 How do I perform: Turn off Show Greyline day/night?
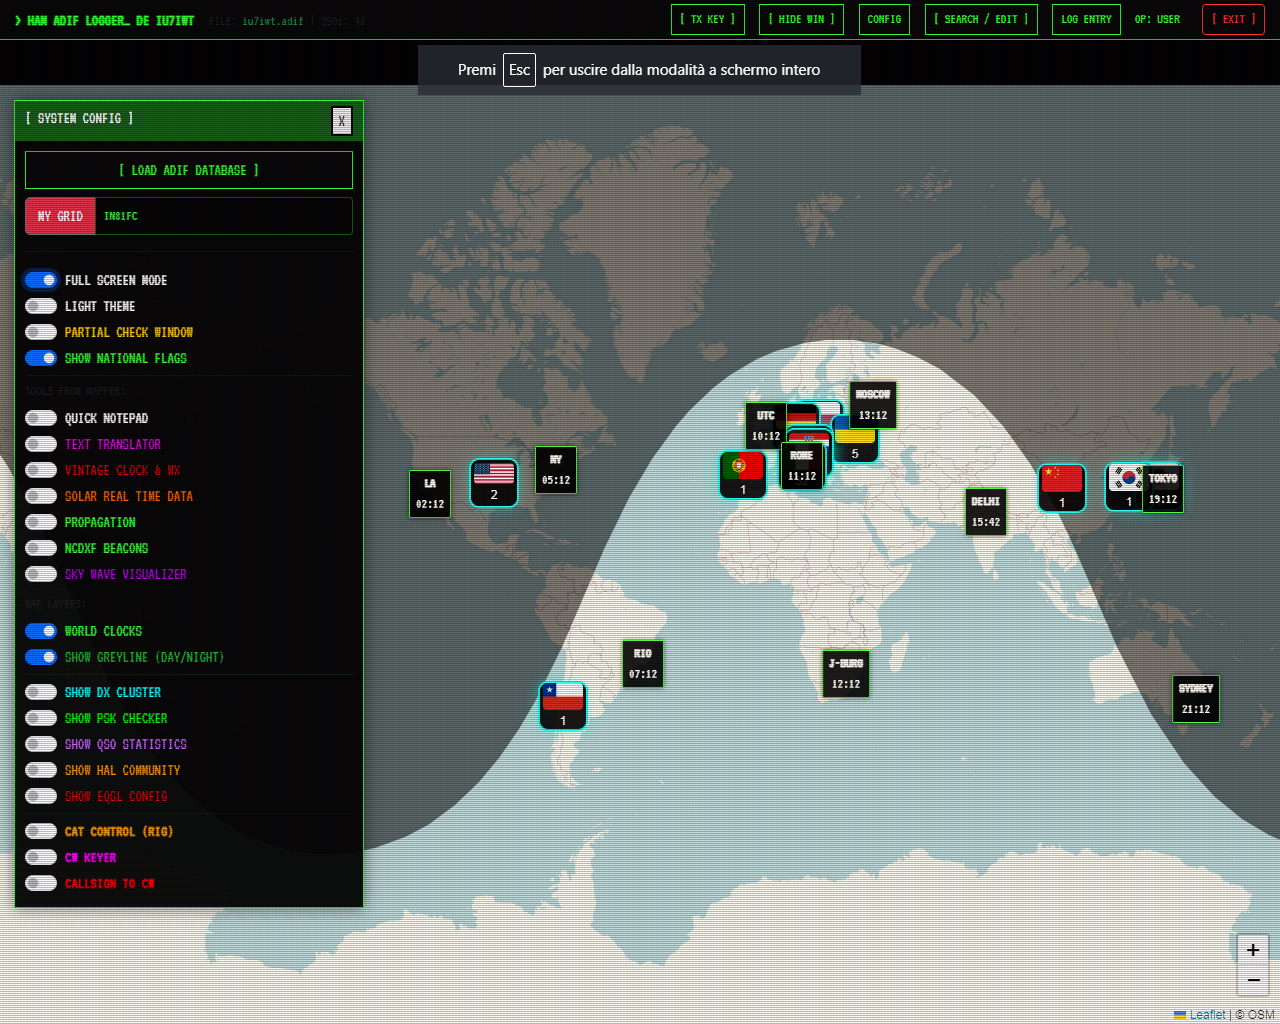coord(41,657)
